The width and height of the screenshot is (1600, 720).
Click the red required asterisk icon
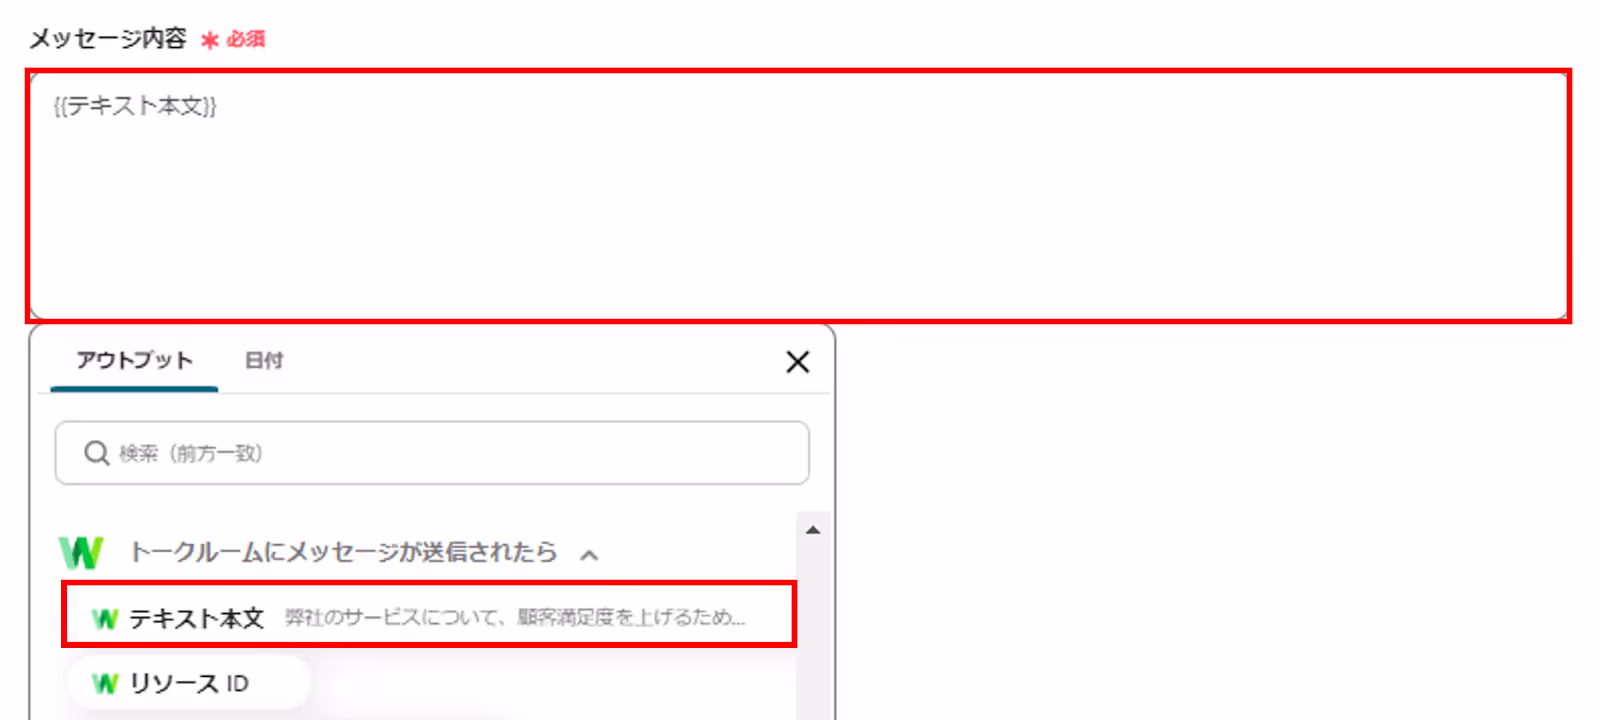[210, 40]
